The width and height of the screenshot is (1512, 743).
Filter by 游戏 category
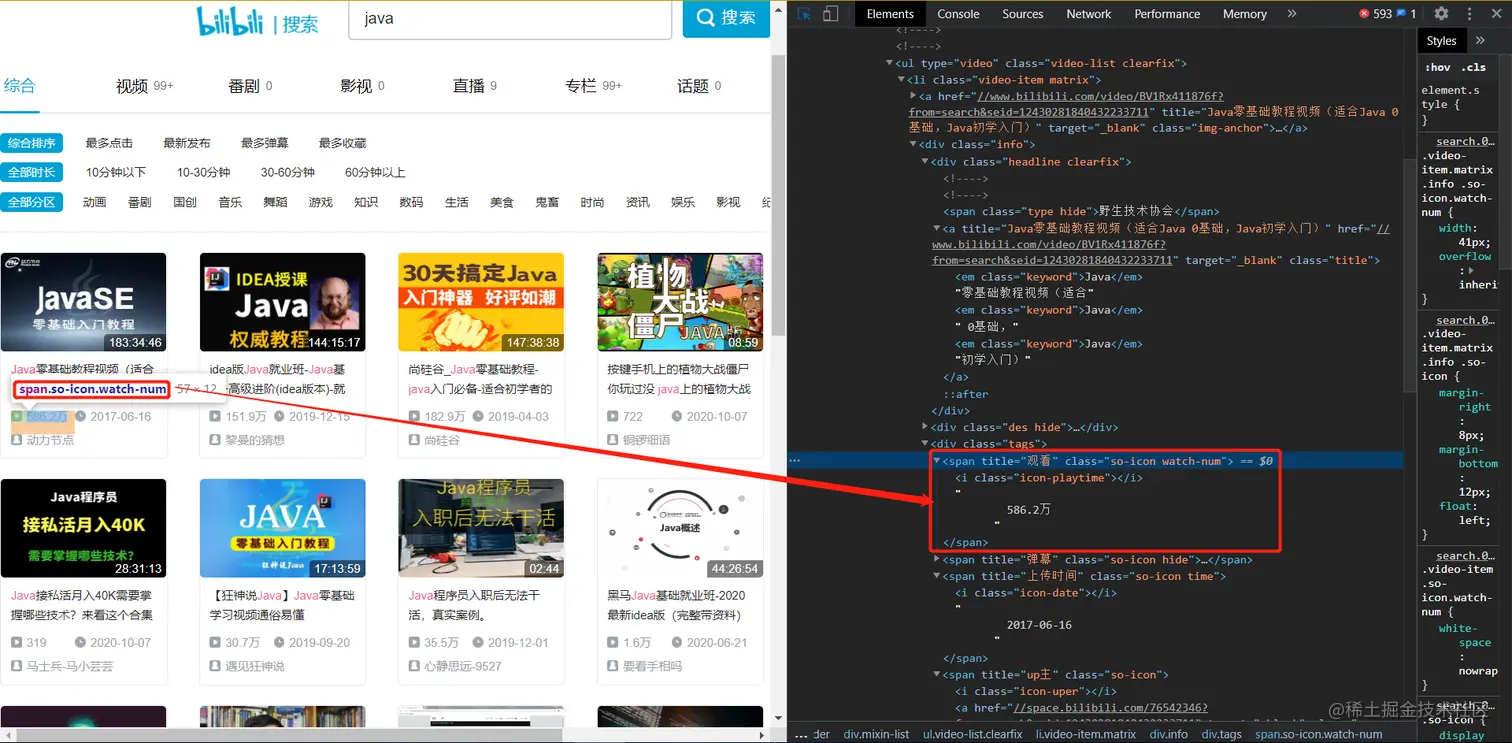320,202
